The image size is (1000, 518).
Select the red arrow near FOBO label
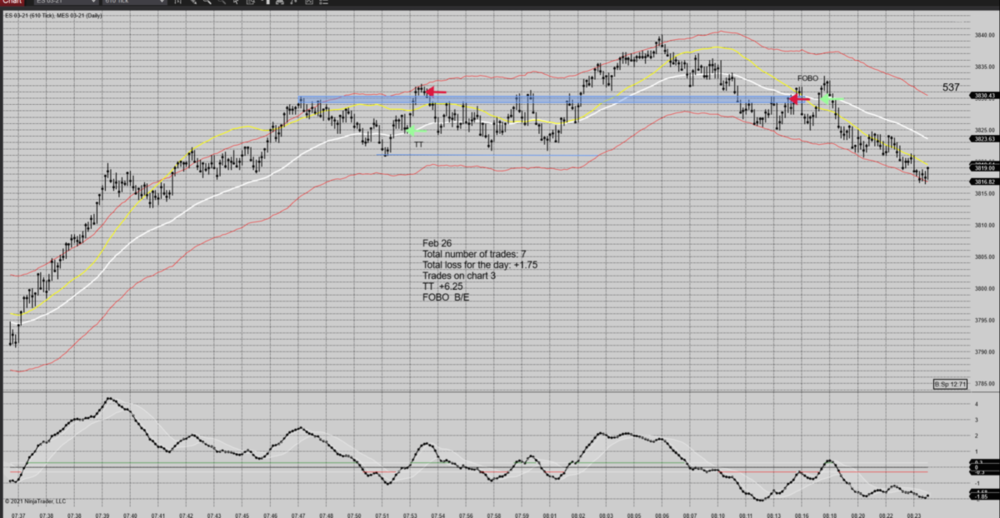tap(800, 99)
